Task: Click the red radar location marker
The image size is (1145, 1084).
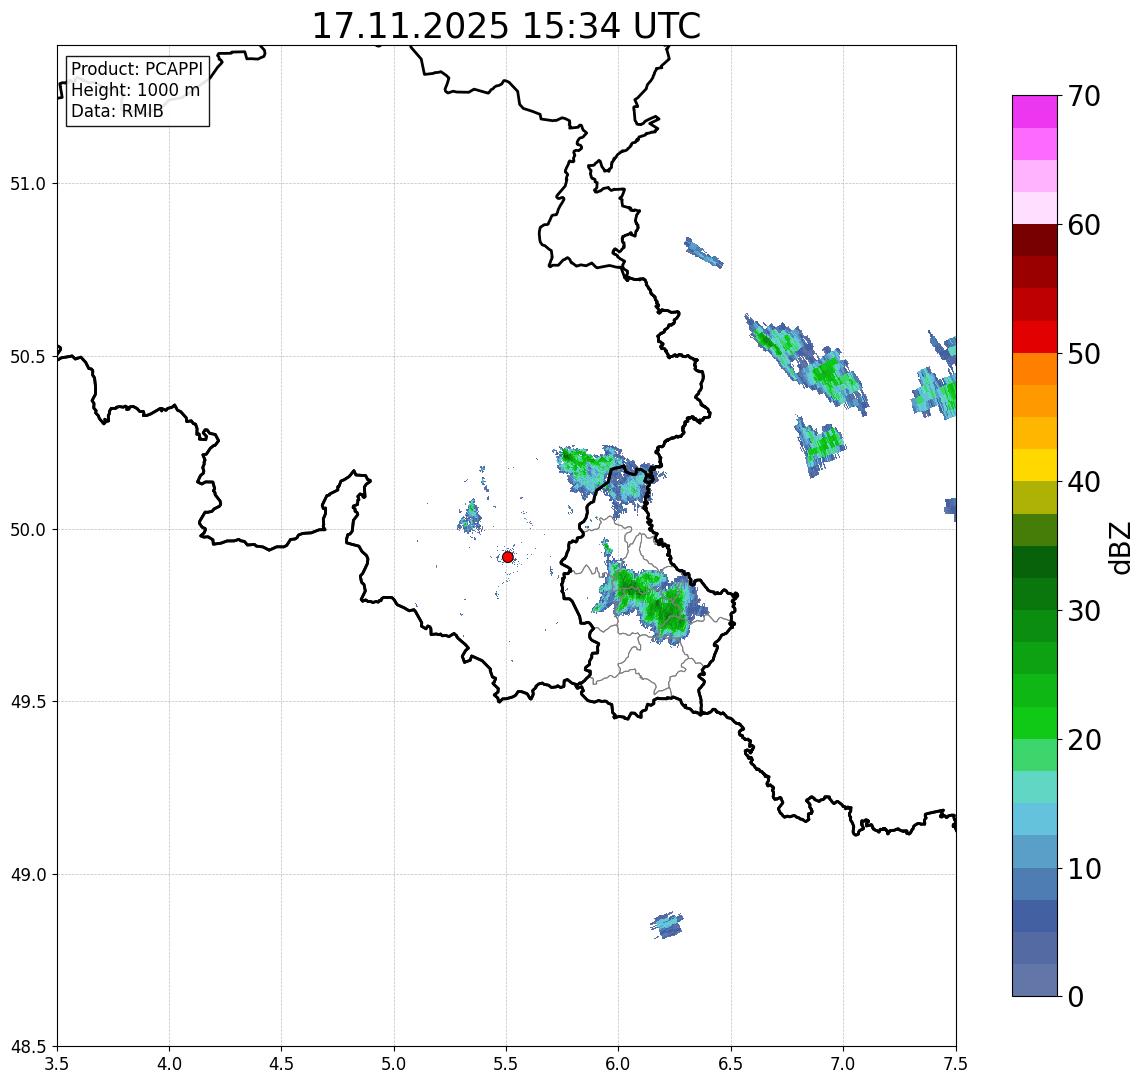Action: click(508, 557)
